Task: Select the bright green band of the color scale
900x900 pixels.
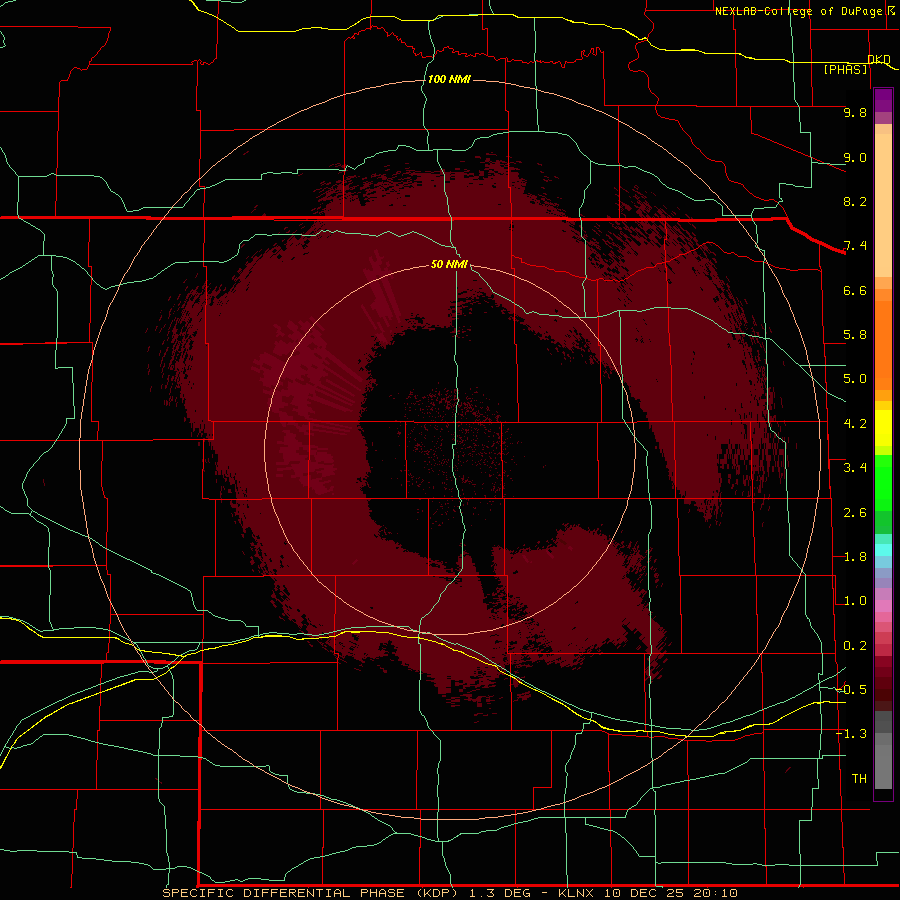Action: click(883, 482)
